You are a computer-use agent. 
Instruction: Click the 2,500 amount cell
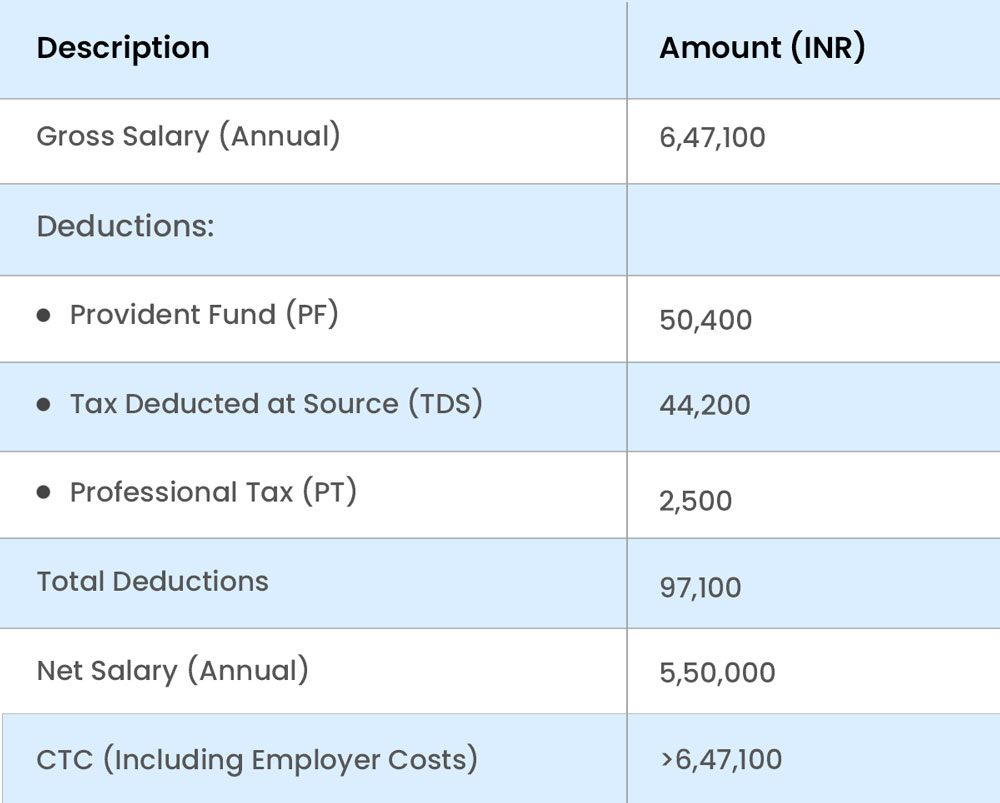(x=695, y=500)
